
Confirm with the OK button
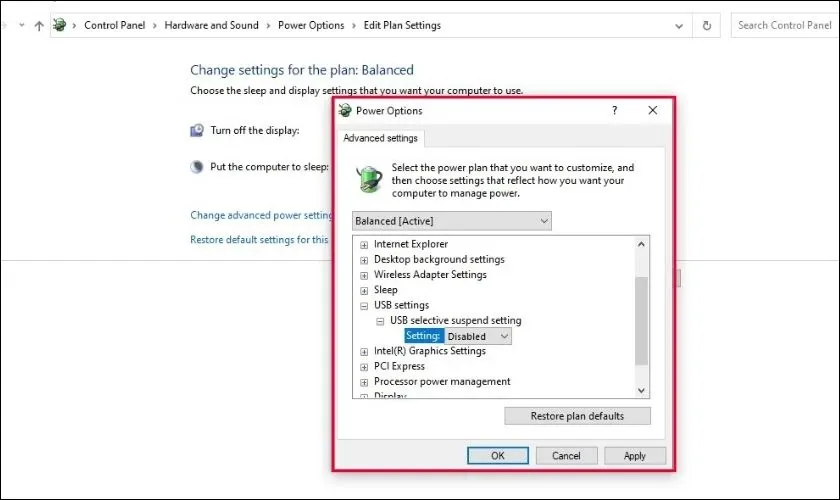click(498, 456)
